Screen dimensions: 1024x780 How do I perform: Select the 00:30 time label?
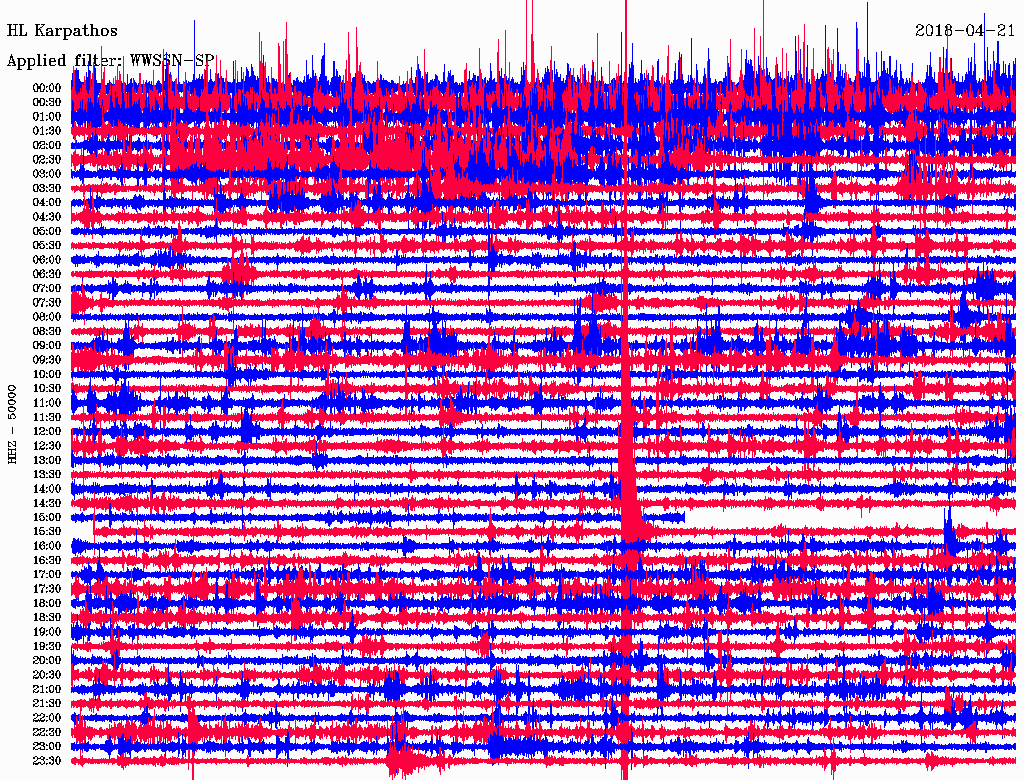46,103
